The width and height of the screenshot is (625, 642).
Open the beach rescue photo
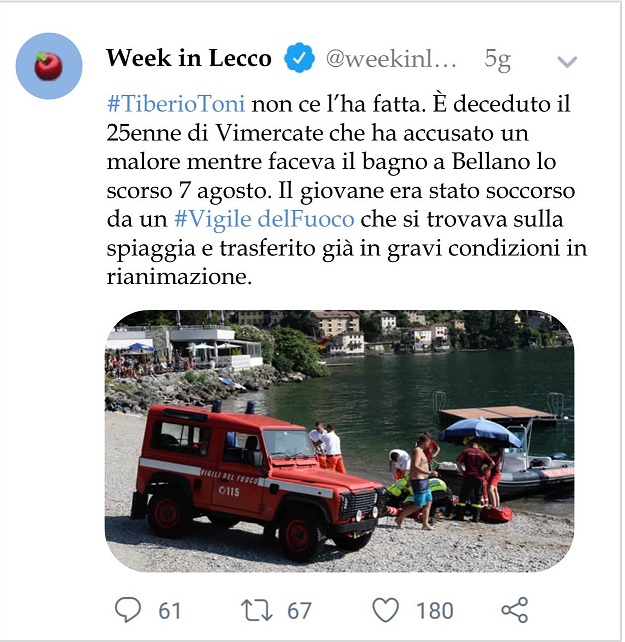click(x=339, y=441)
